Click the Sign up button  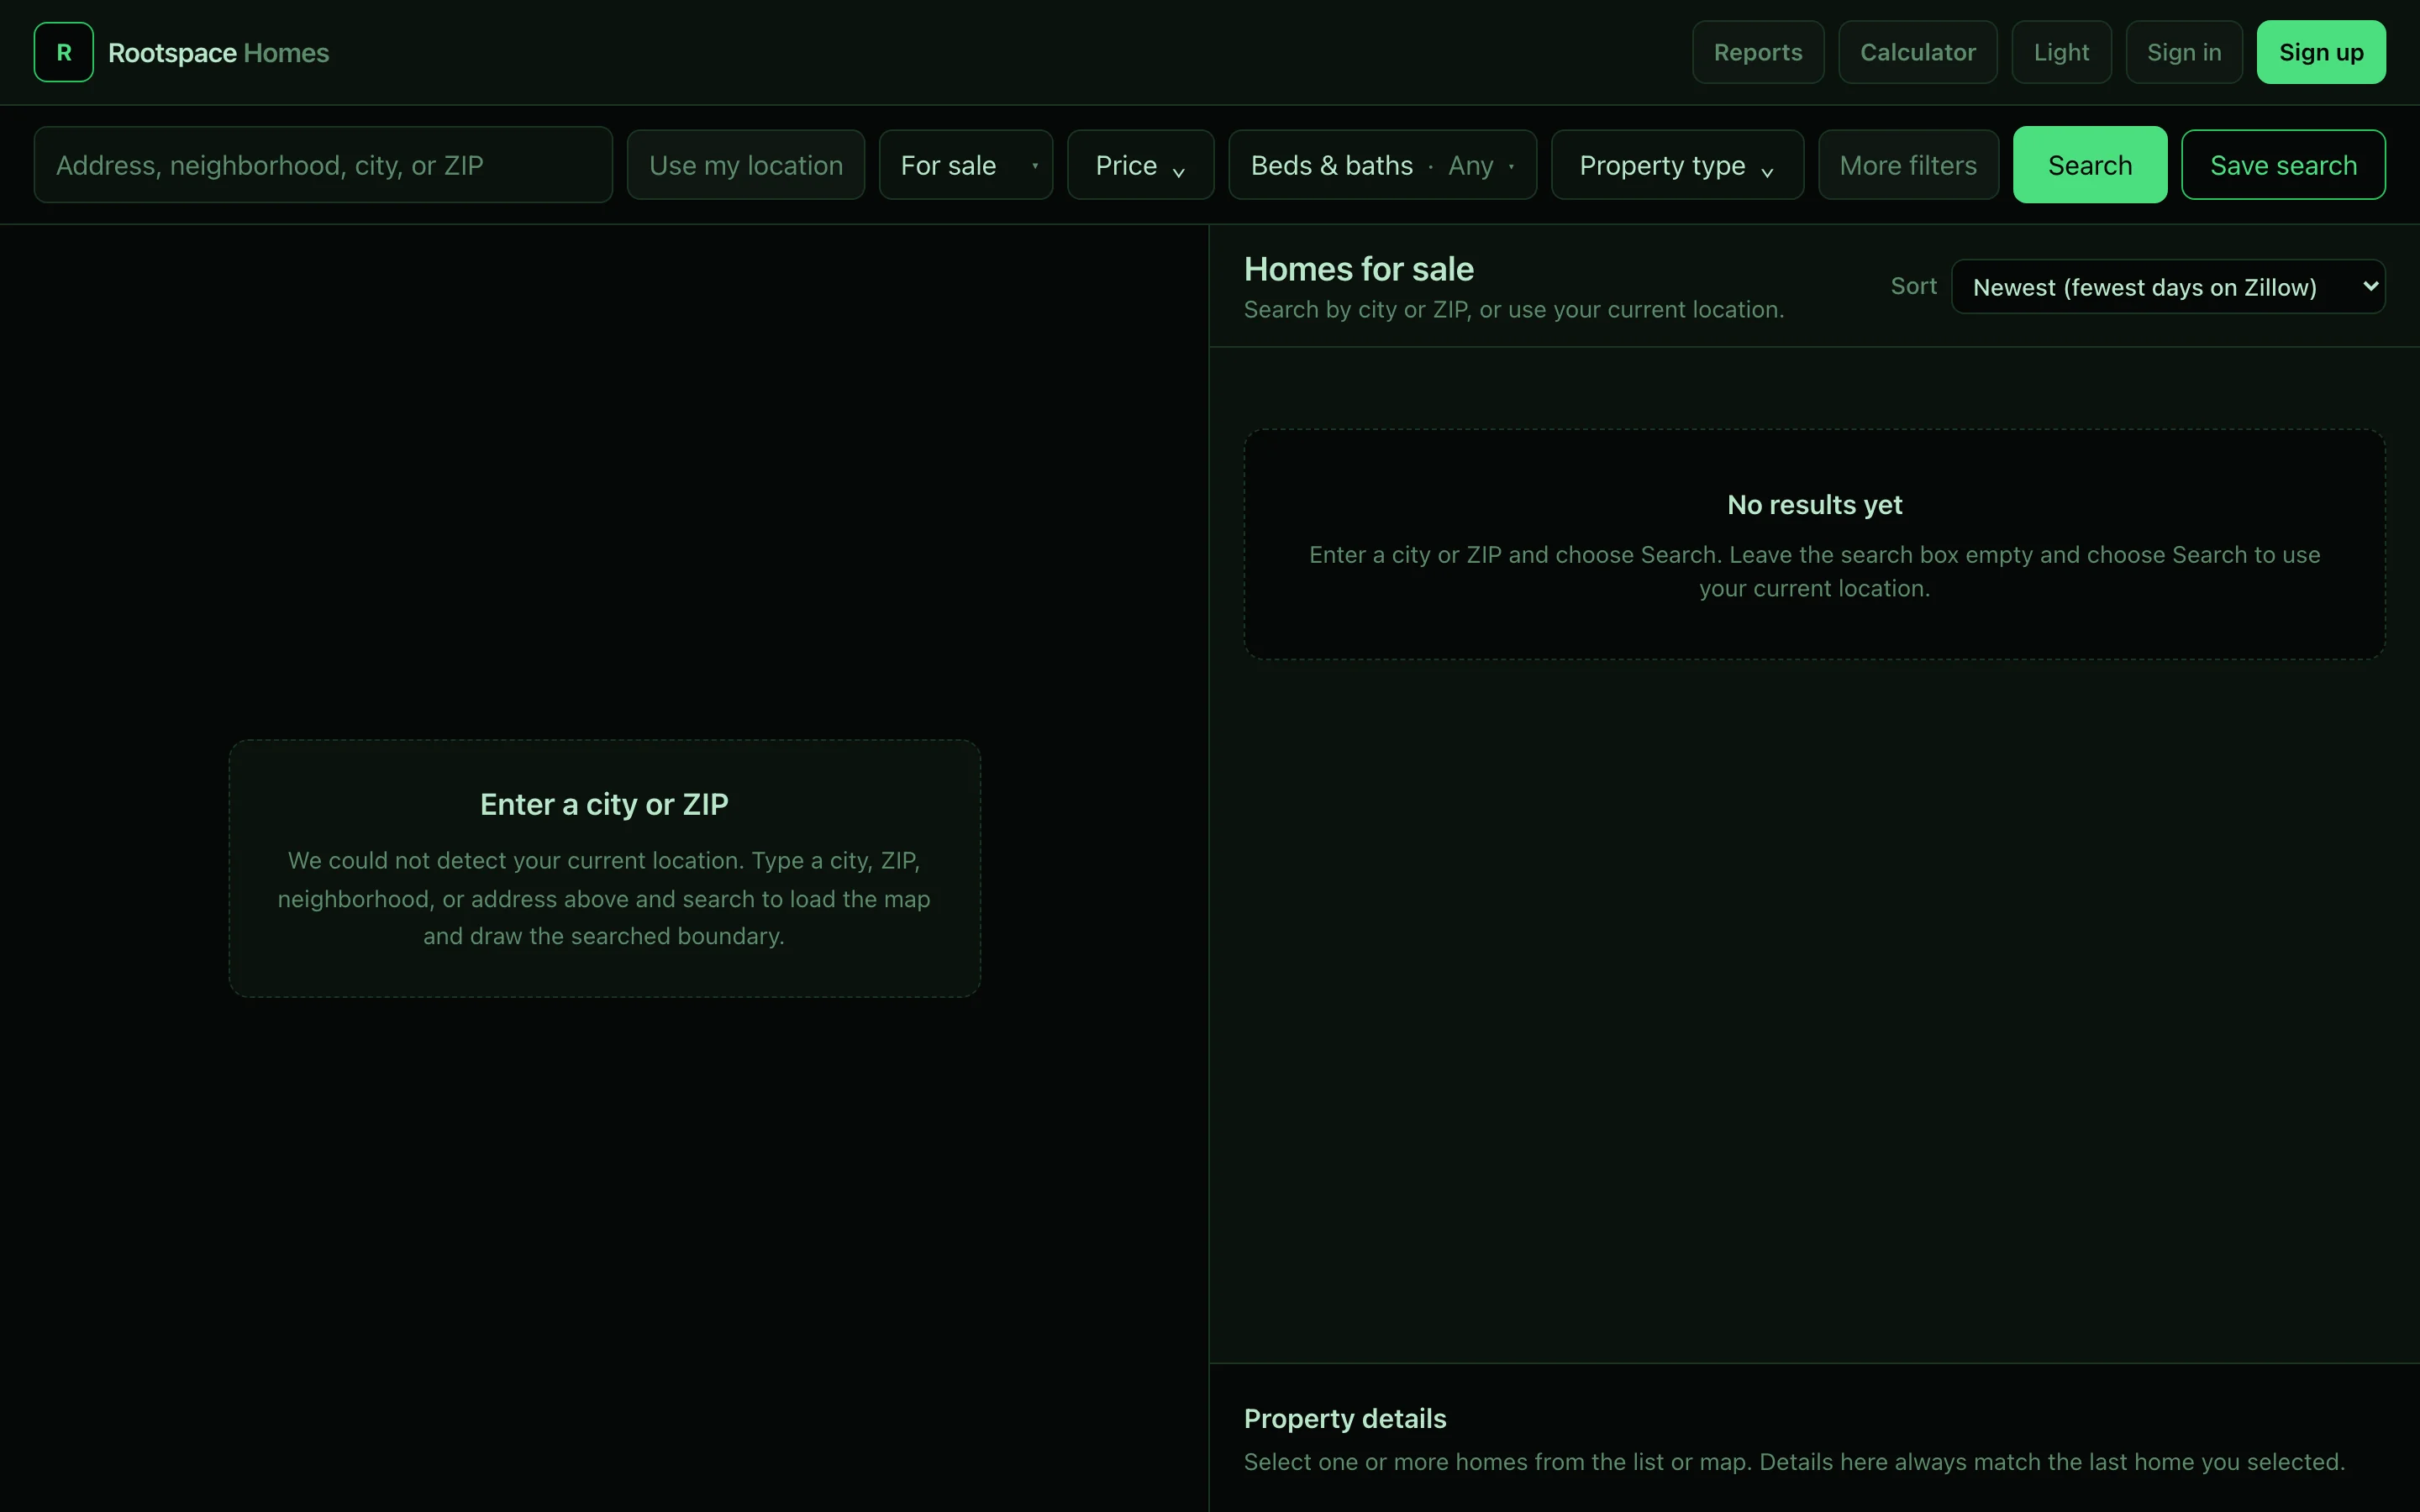click(x=2321, y=52)
